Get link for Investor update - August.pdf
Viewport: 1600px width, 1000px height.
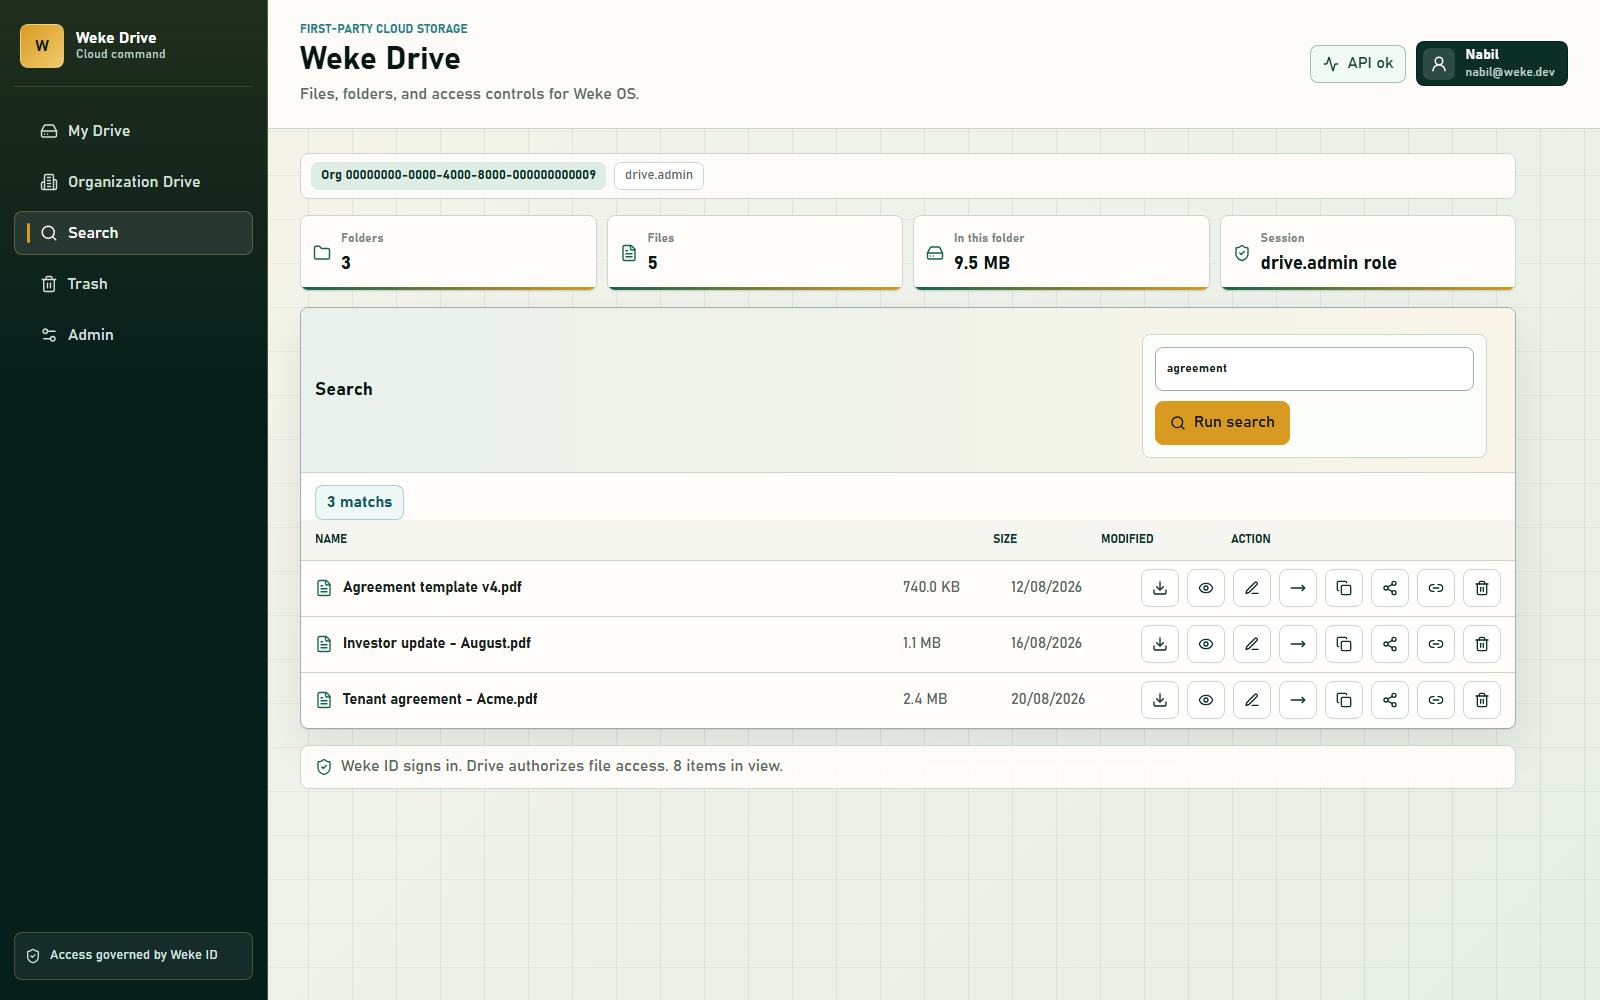pos(1436,644)
